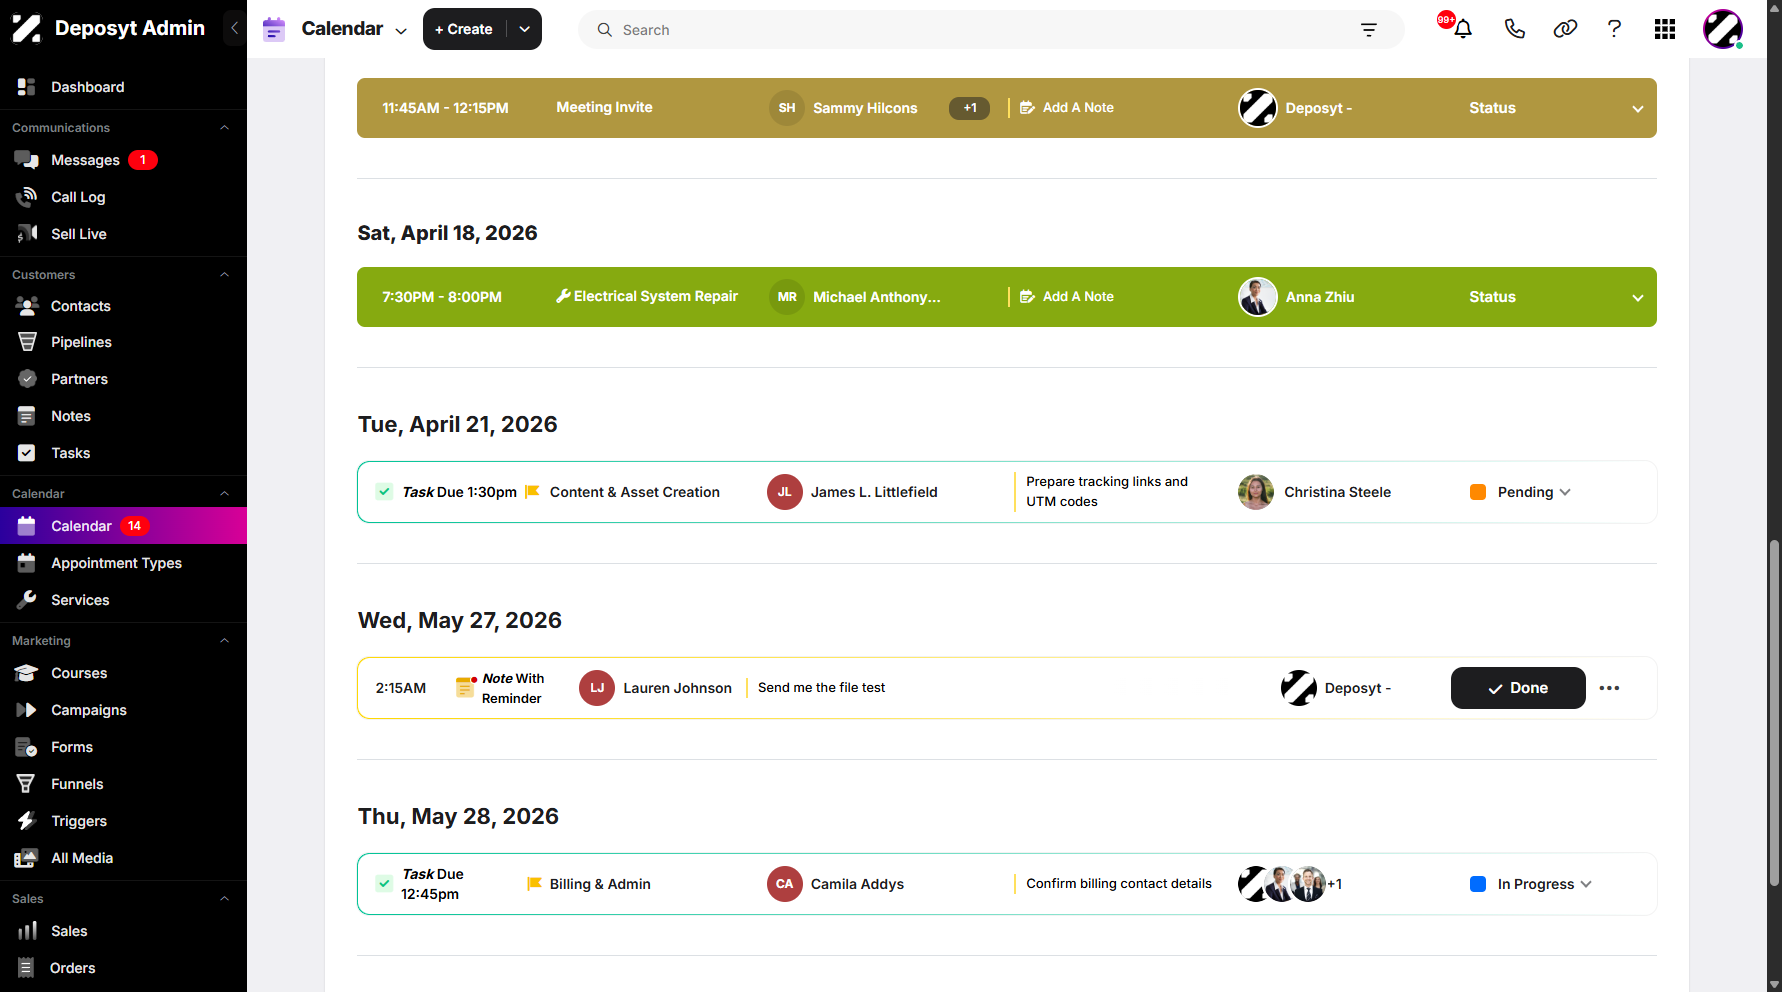Image resolution: width=1782 pixels, height=992 pixels.
Task: Open the Calendar view dropdown
Action: point(401,30)
